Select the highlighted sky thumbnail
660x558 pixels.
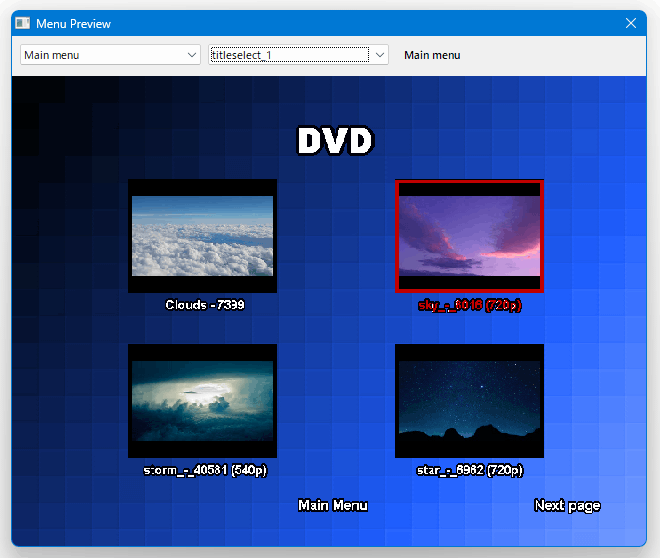(x=469, y=236)
